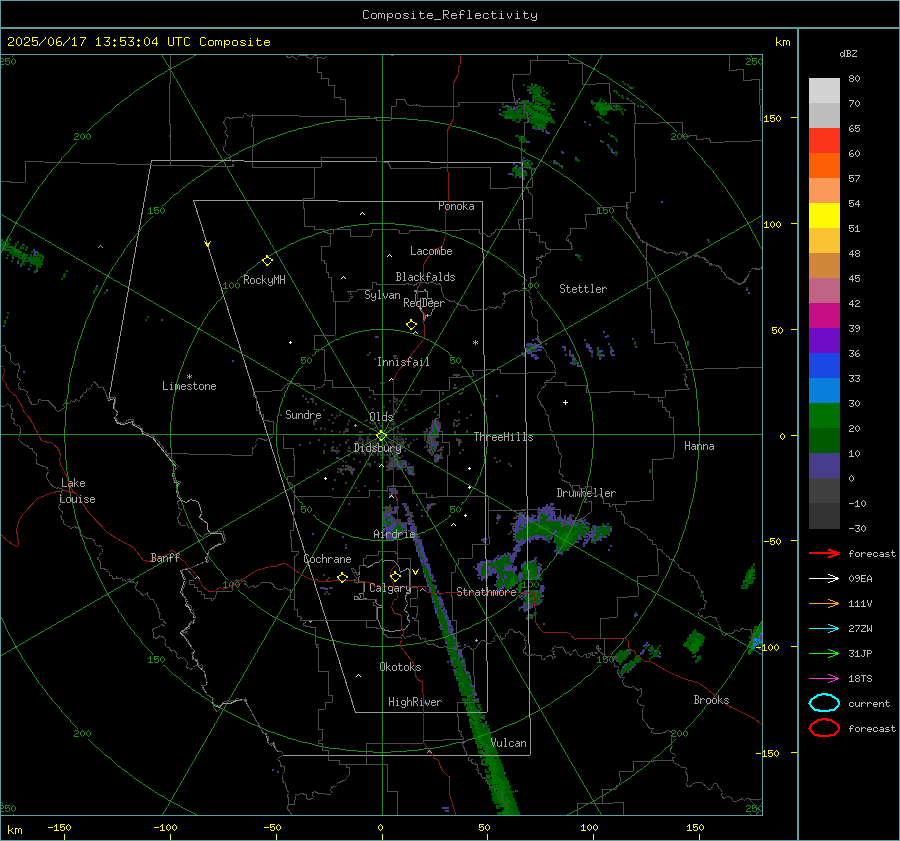Screen dimensions: 900x841
Task: Select the red 60 dBZ color swatch
Action: pos(824,141)
